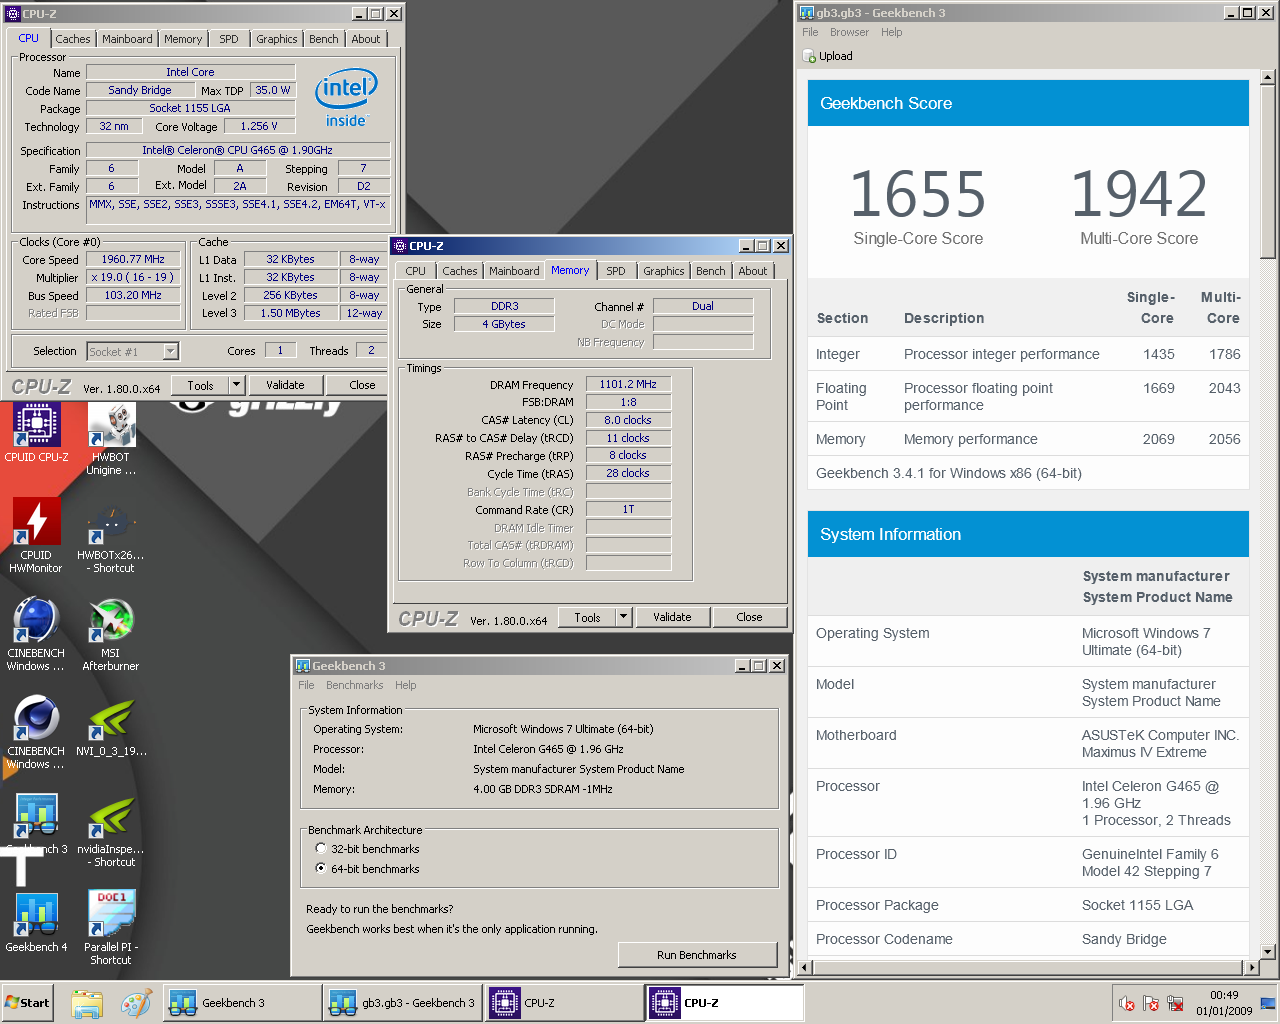Open File menu in gb3.gb3 window
This screenshot has height=1024, width=1280.
click(810, 32)
